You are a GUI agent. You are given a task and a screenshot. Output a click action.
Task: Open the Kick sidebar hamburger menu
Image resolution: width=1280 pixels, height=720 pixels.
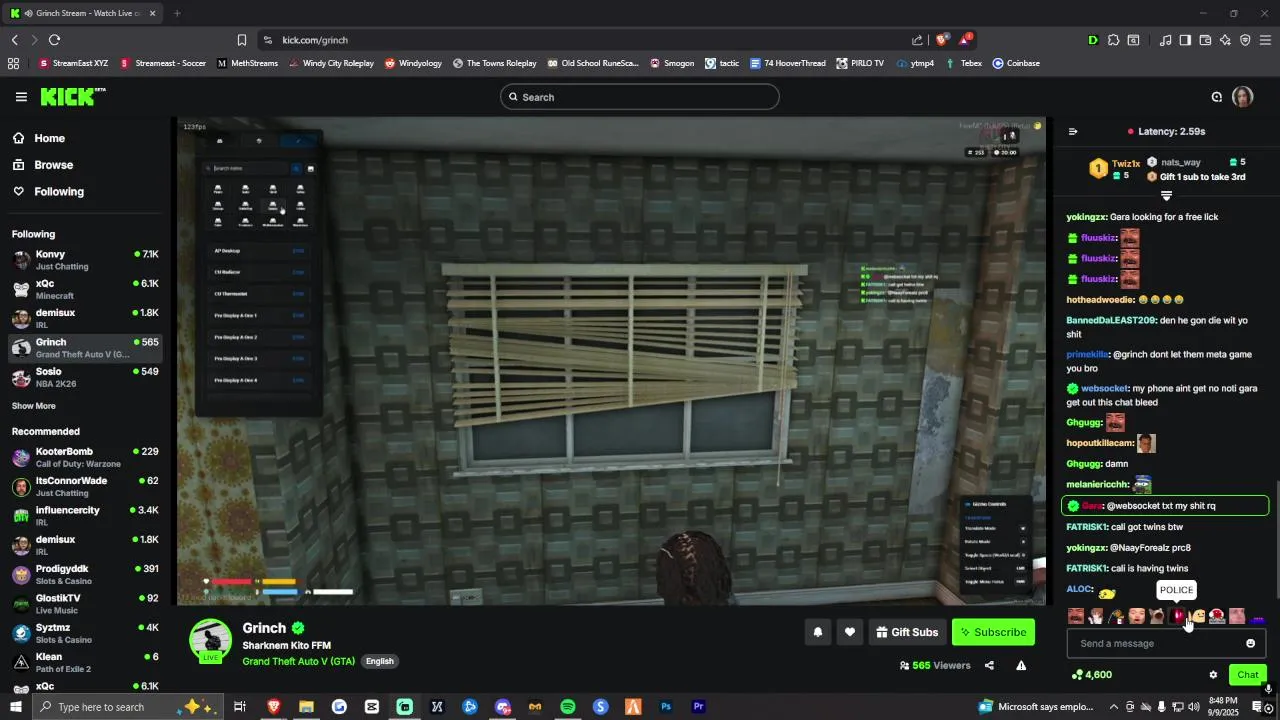pos(21,97)
